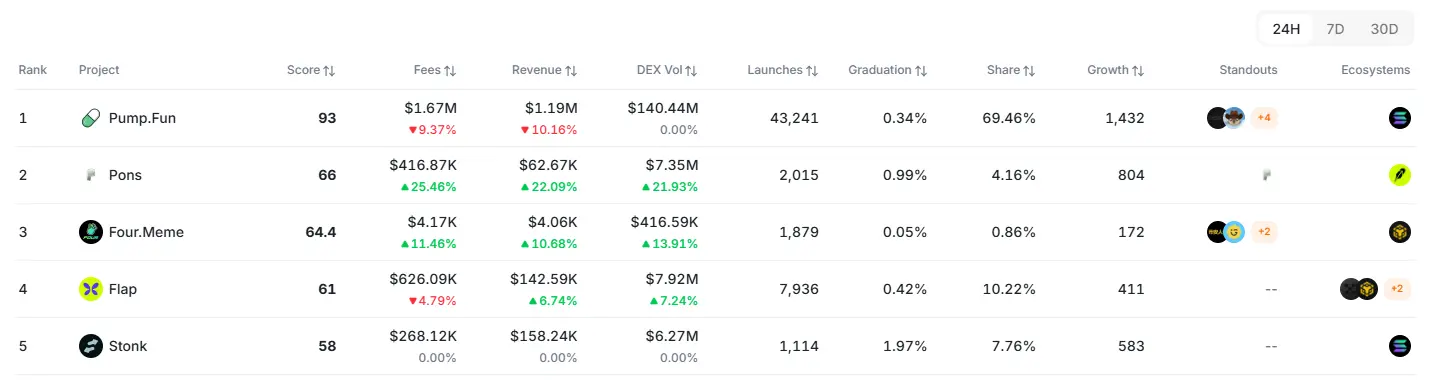The image size is (1450, 380).
Task: Click Flap's ecosystem icon pair
Action: (x=1359, y=289)
